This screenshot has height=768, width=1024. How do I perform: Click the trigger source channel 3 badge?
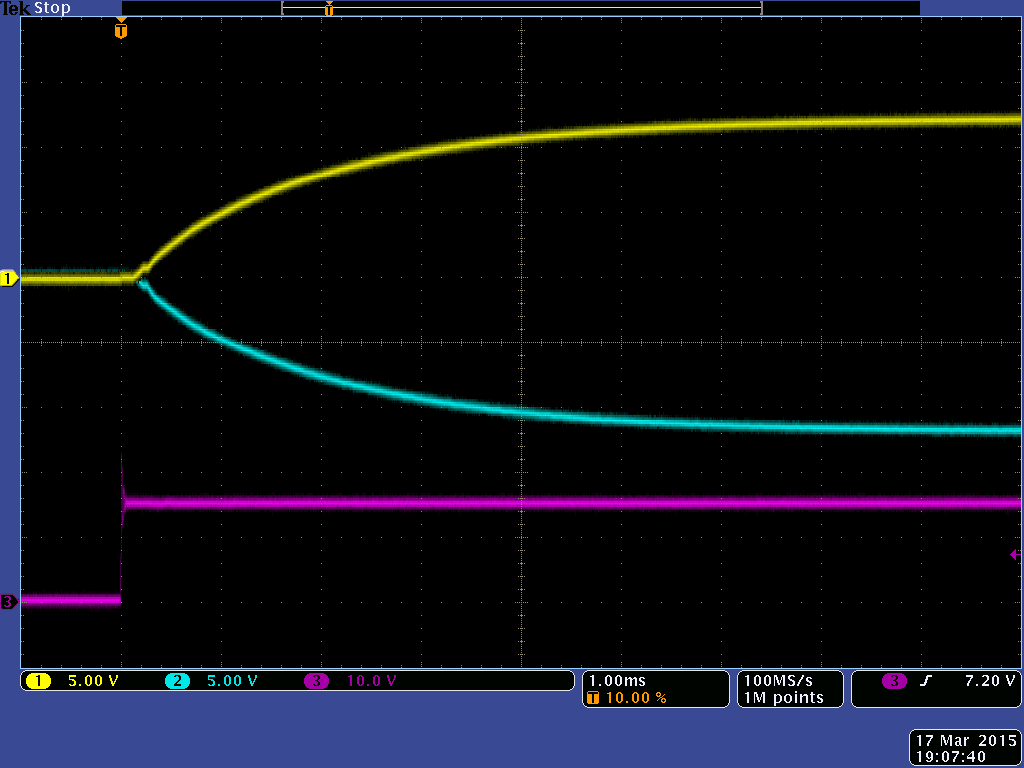click(894, 681)
